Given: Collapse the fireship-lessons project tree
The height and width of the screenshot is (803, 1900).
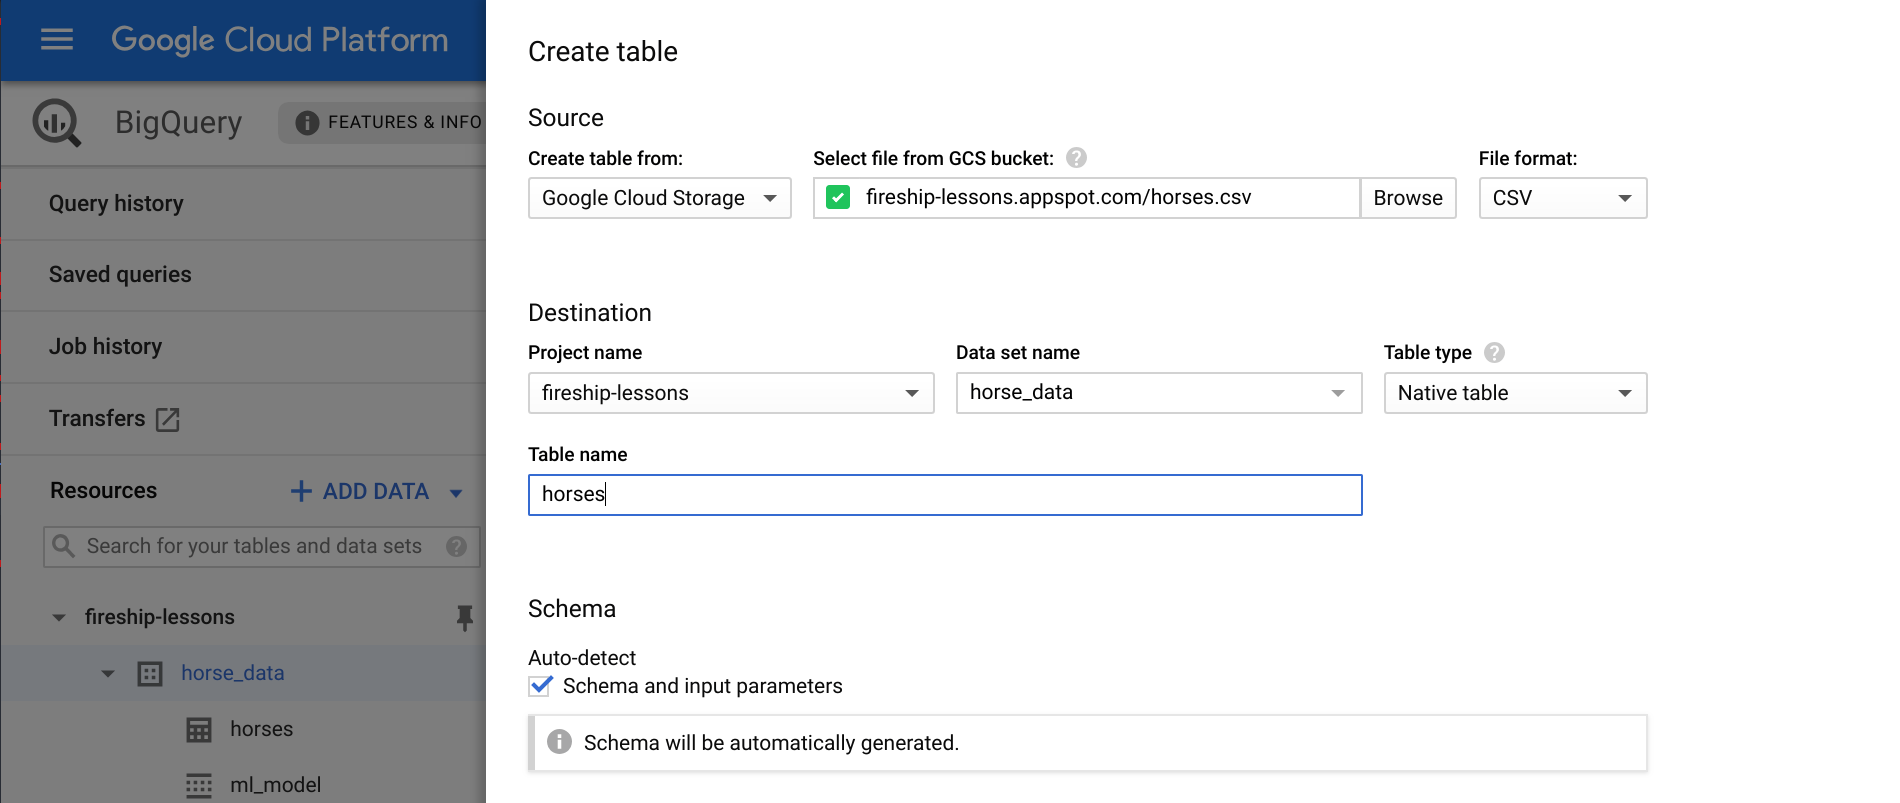Looking at the screenshot, I should (x=59, y=617).
